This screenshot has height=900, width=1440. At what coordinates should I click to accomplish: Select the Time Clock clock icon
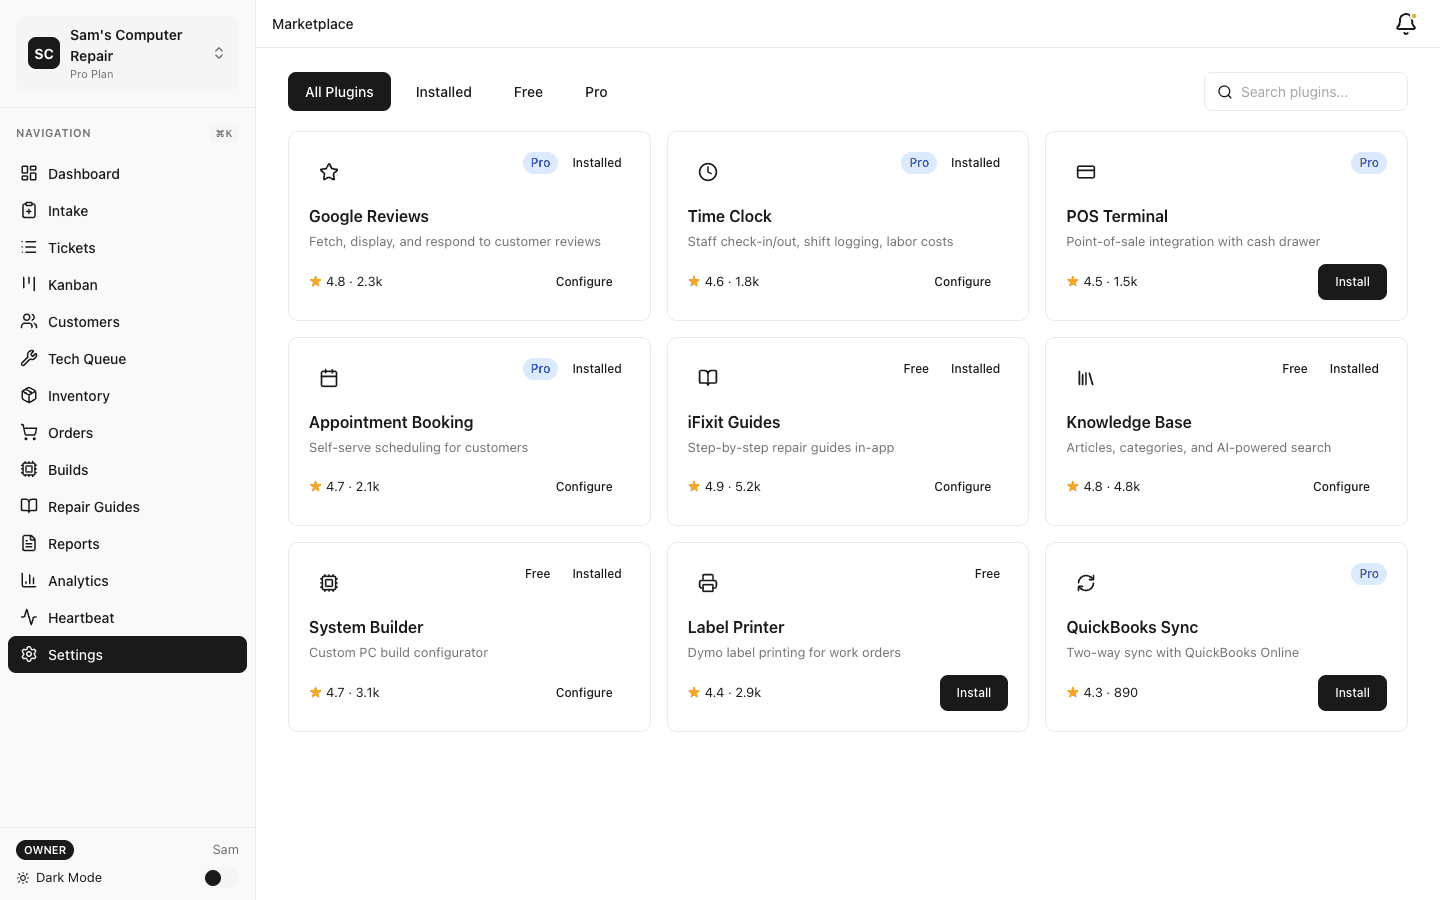tap(708, 172)
